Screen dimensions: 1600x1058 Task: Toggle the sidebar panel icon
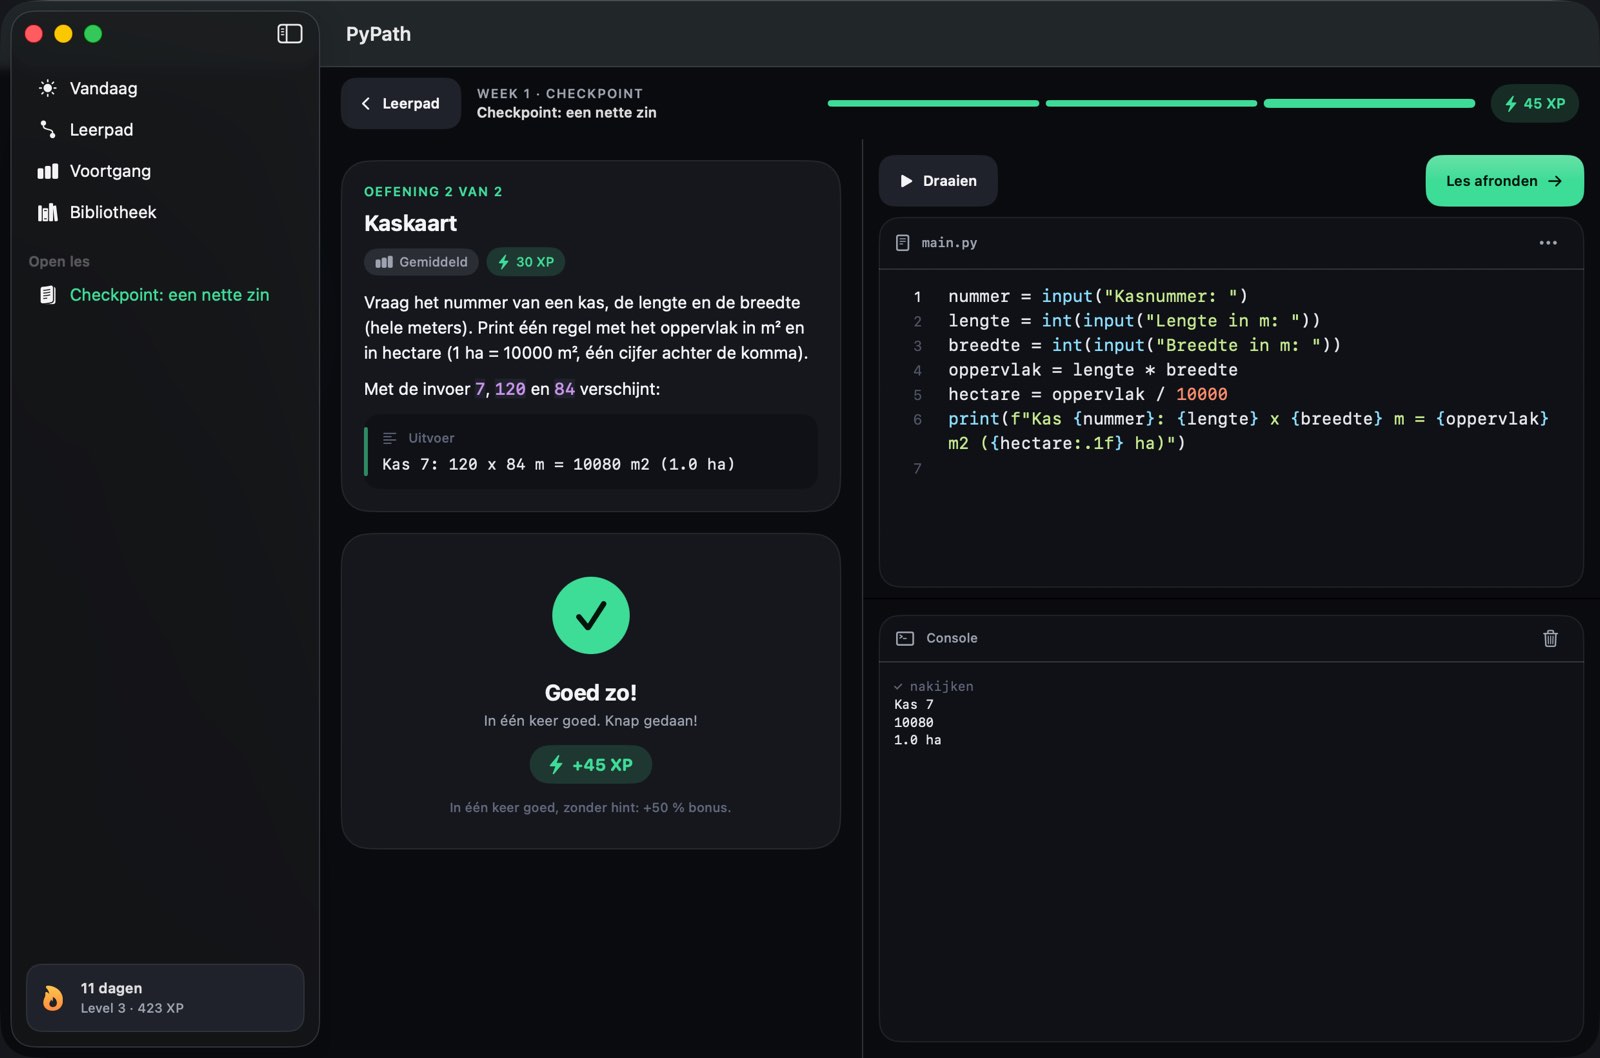tap(290, 34)
